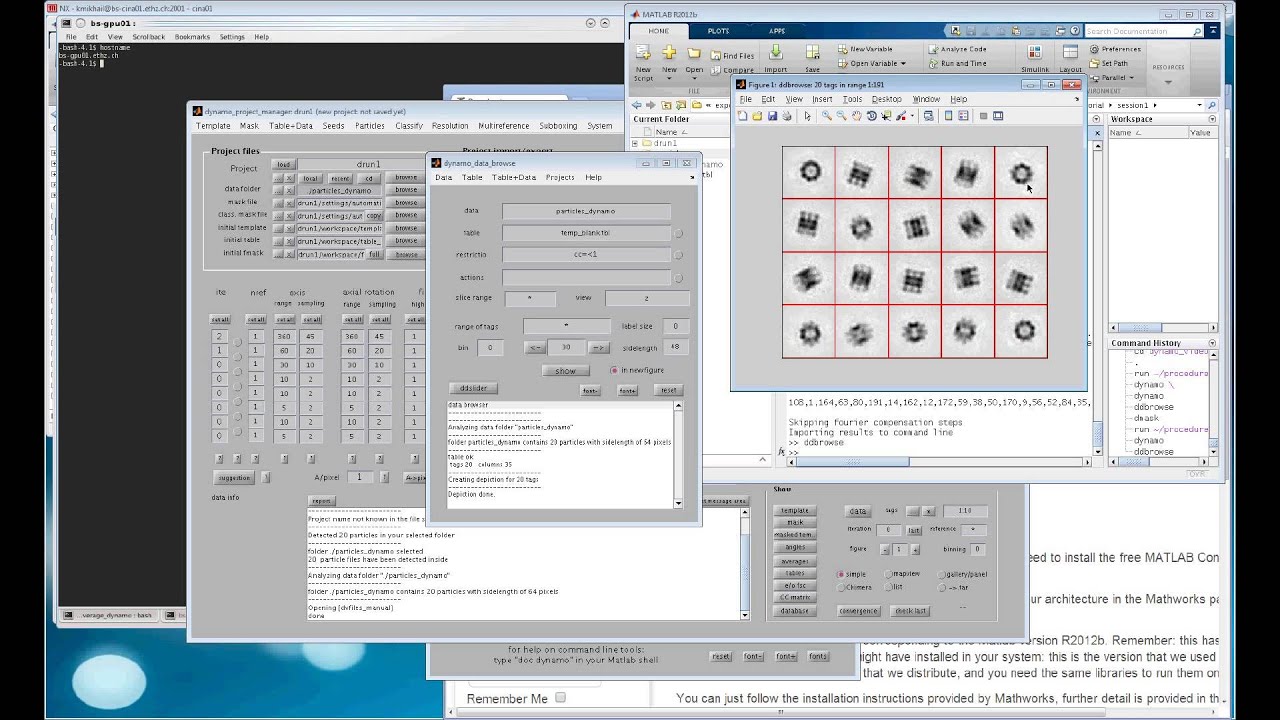Click 'suggestion' button in project manager
Viewport: 1280px width, 720px height.
click(x=235, y=478)
